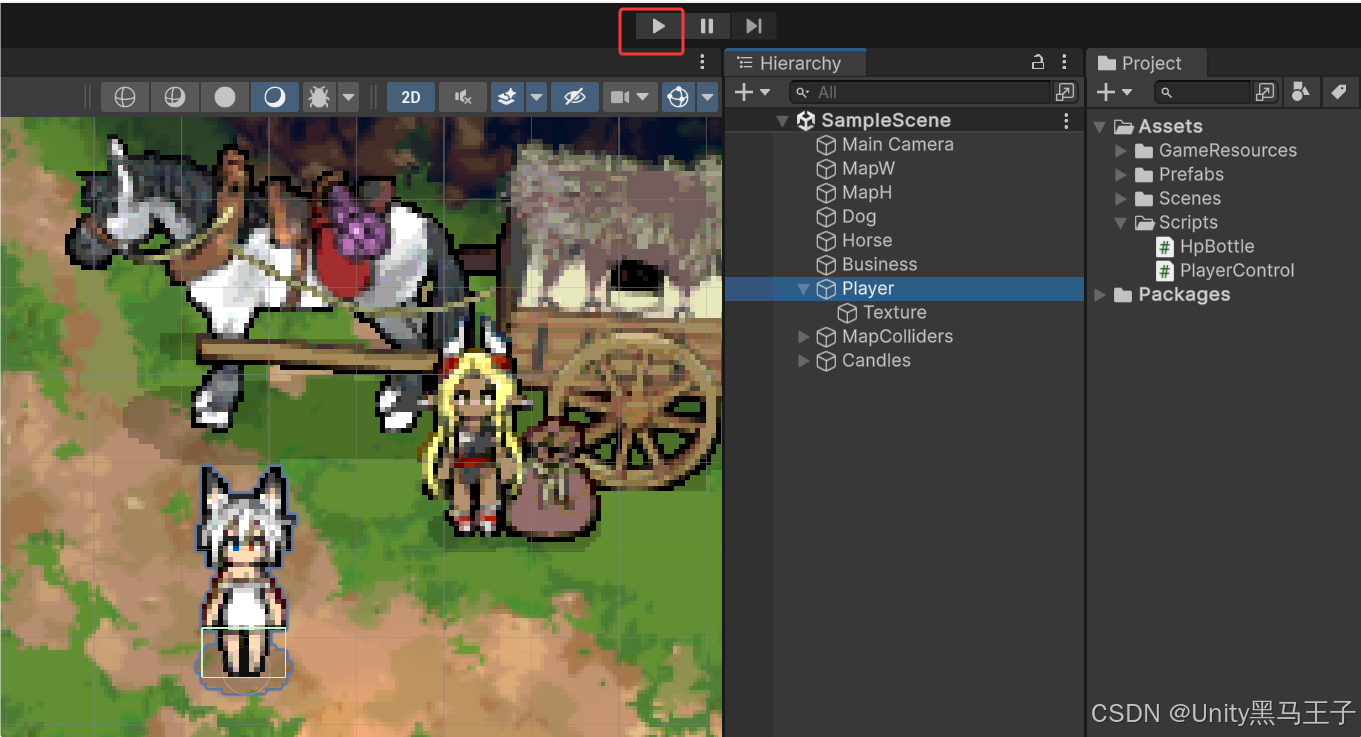Toggle the Hierarchy panel lock icon

point(1038,62)
